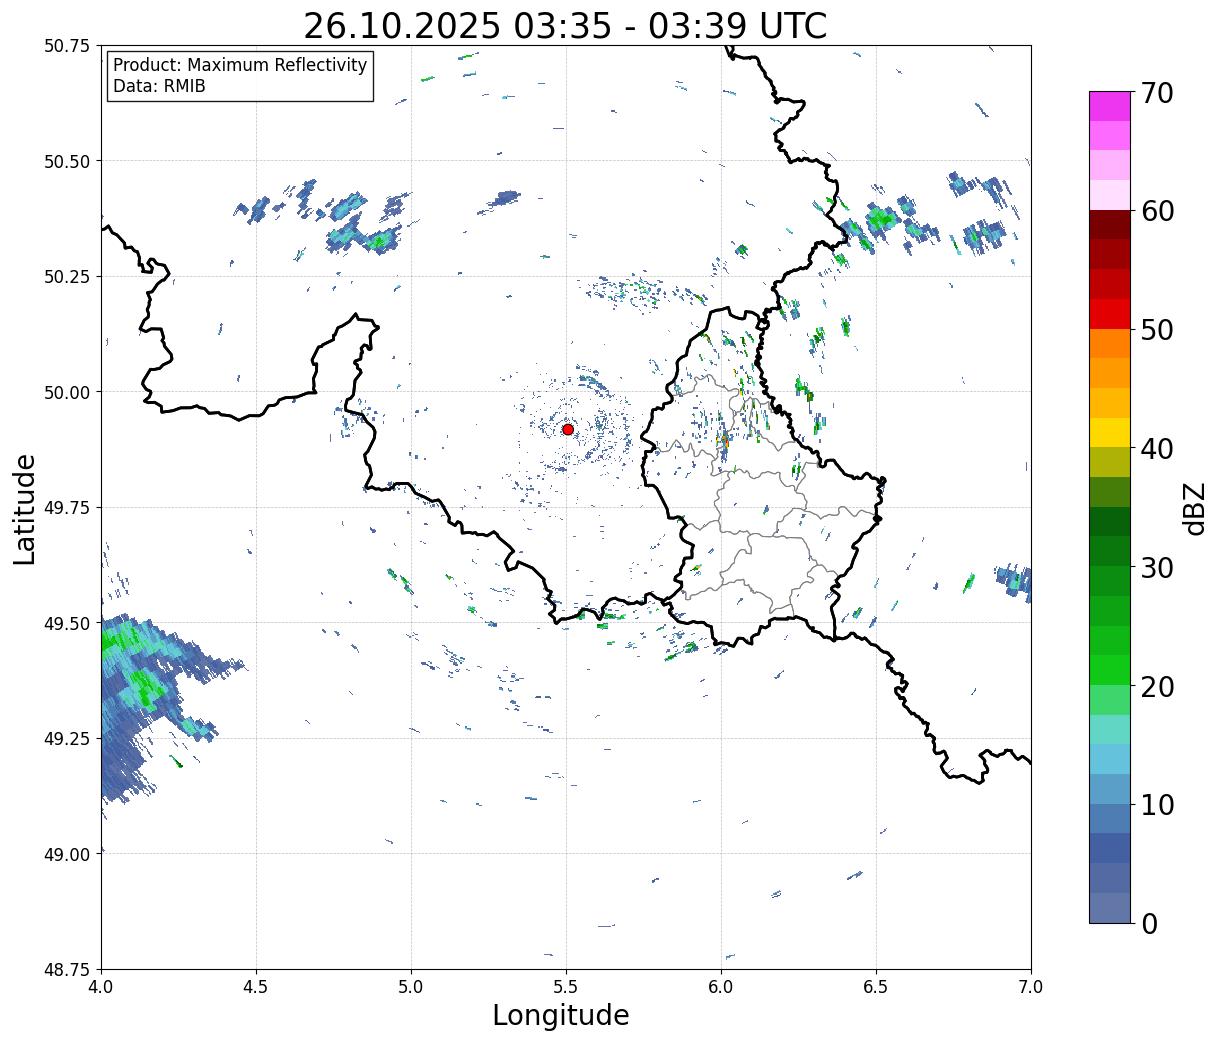Click latitude tick label 50.25

click(66, 277)
